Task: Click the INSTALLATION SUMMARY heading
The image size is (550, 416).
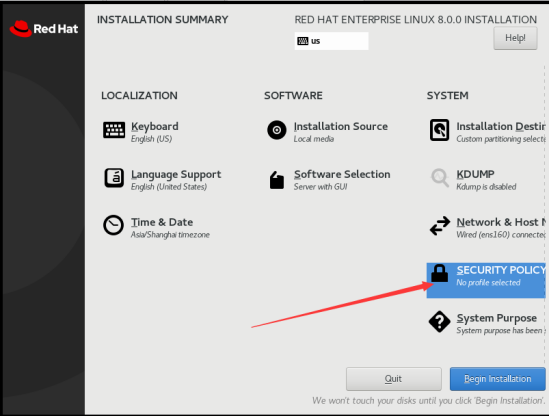Action: [x=162, y=20]
